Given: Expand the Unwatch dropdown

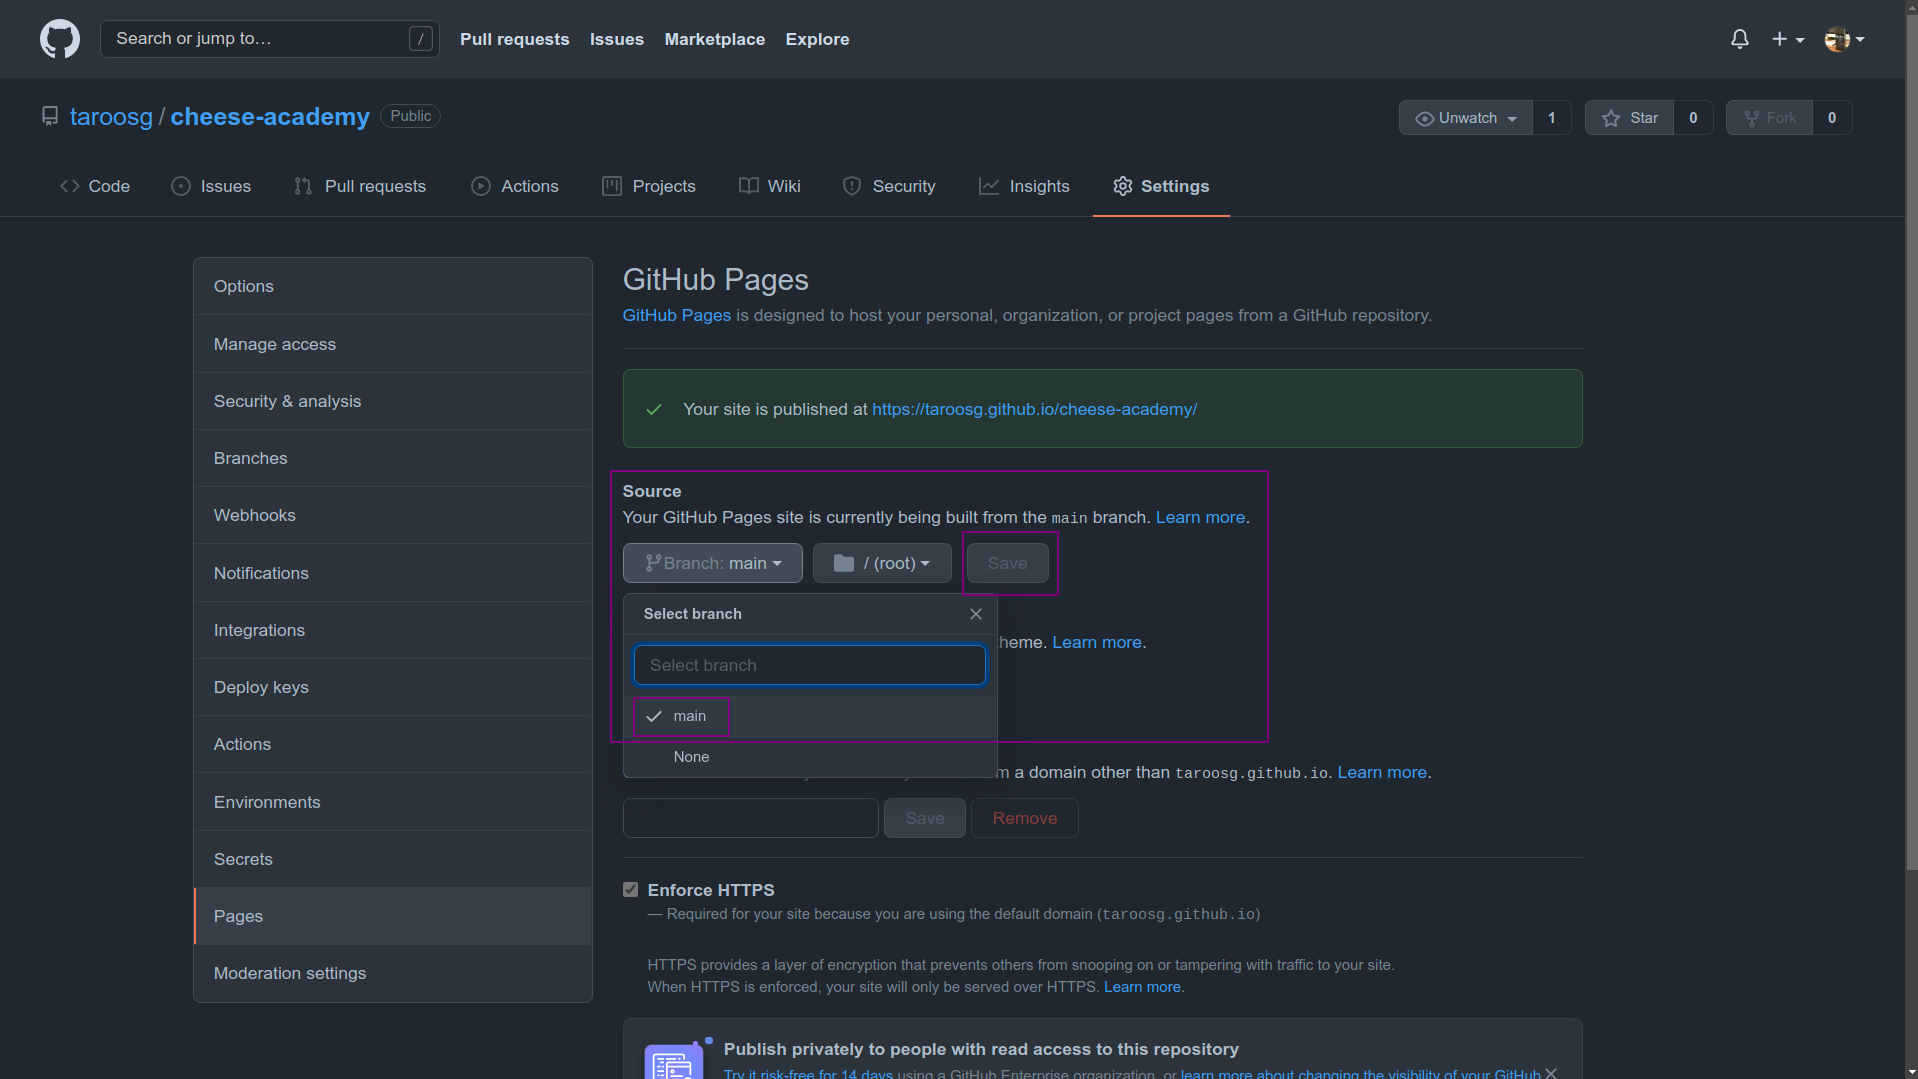Looking at the screenshot, I should (1465, 118).
